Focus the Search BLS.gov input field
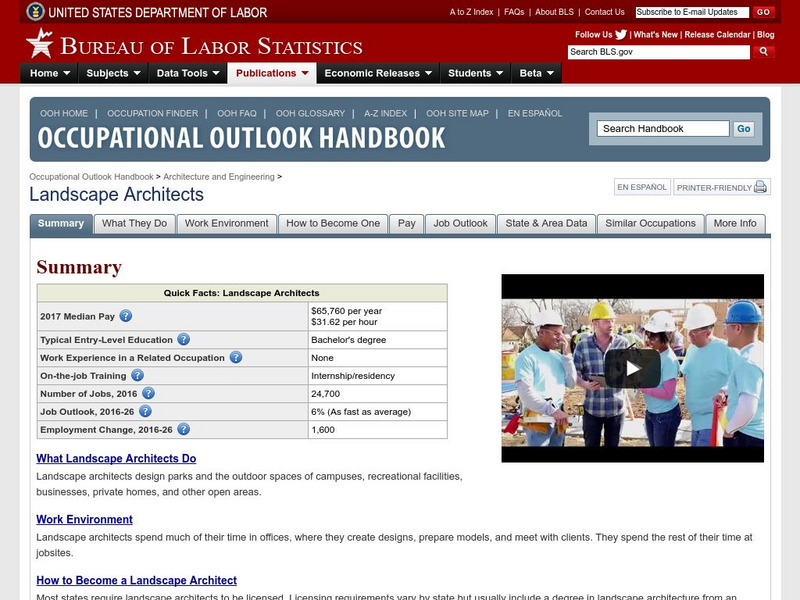 (x=659, y=52)
